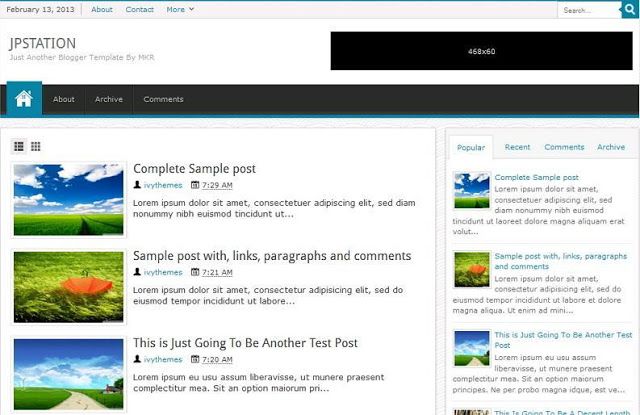Expand the More dropdown in top bar
Image resolution: width=640 pixels, height=415 pixels.
click(180, 9)
